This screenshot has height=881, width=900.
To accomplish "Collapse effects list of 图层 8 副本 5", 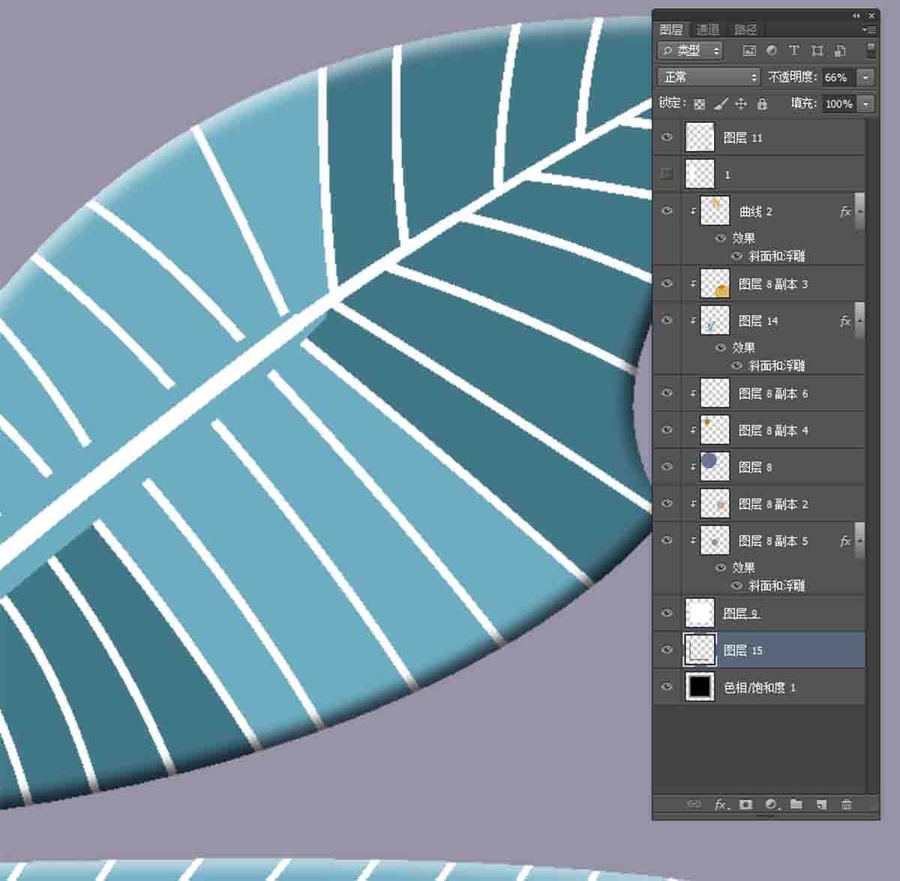I will (x=859, y=540).
